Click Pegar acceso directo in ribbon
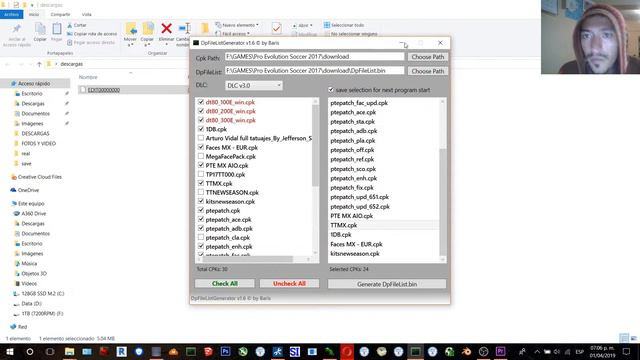640x360 pixels. pos(91,42)
